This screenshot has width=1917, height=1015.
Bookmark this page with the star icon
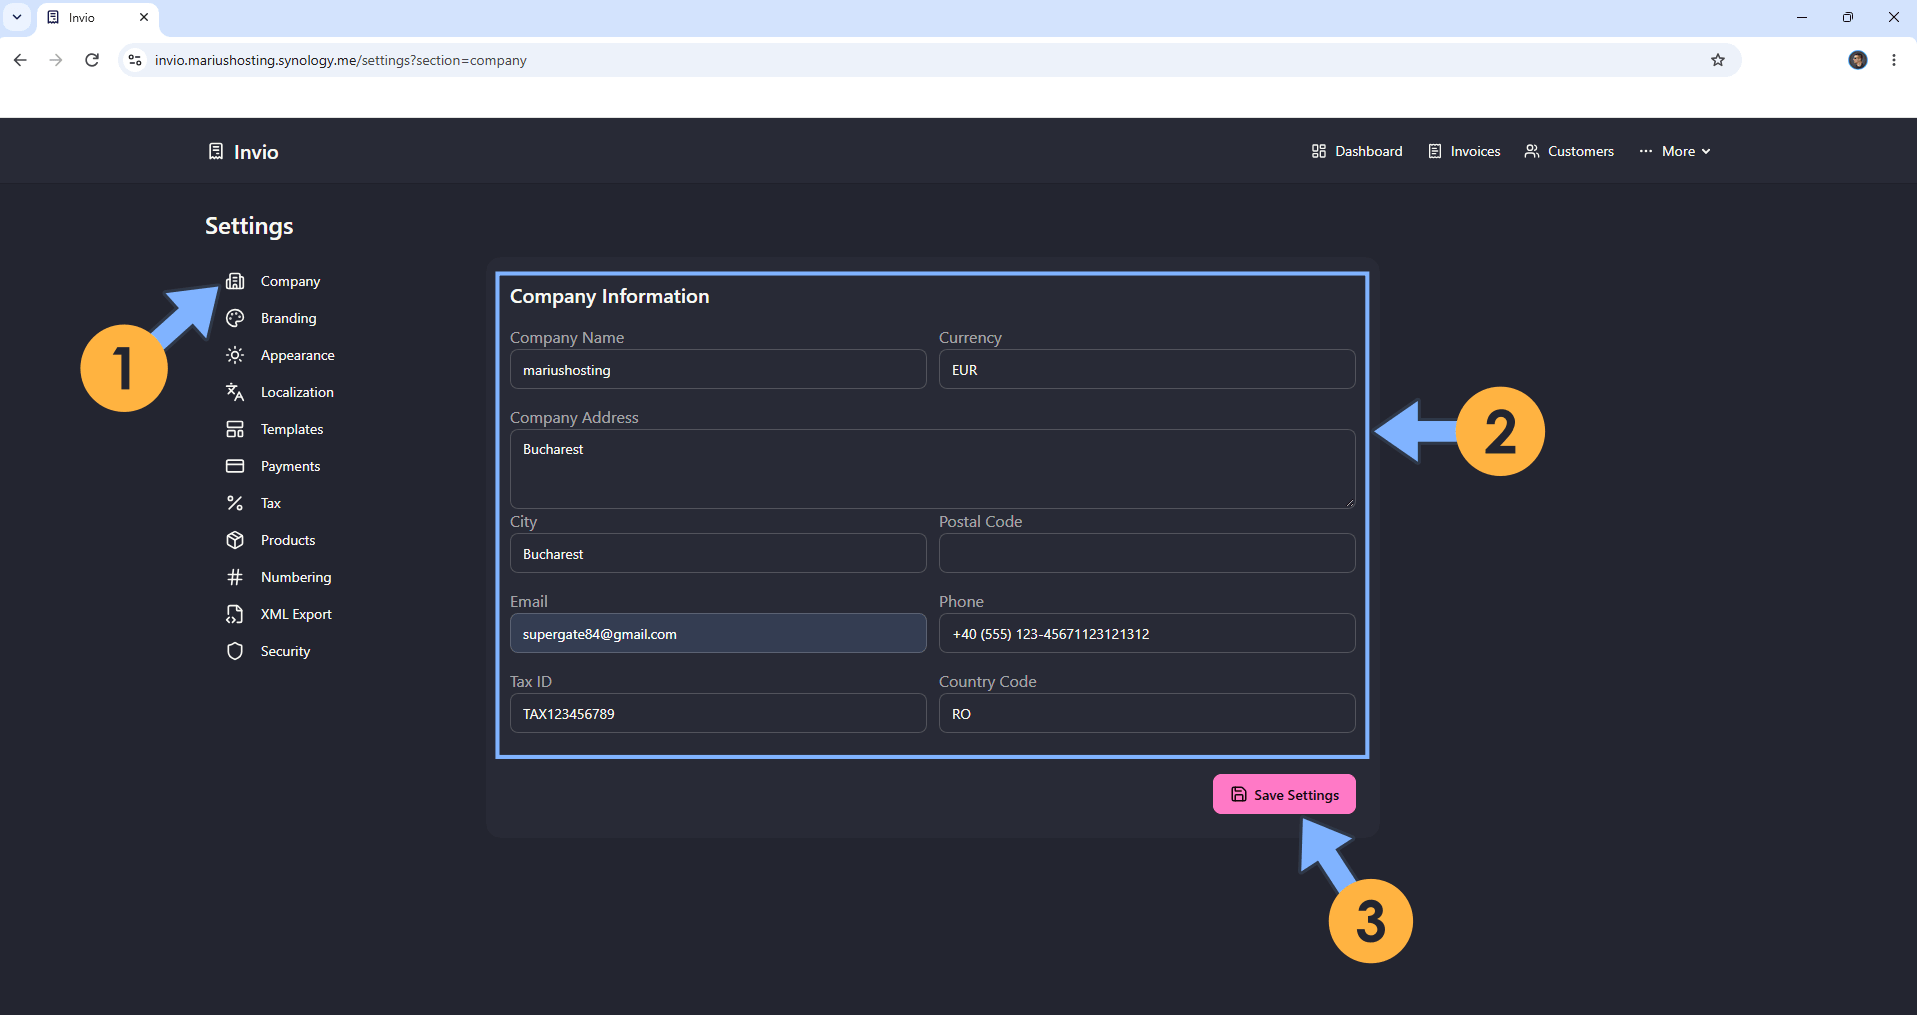point(1718,60)
